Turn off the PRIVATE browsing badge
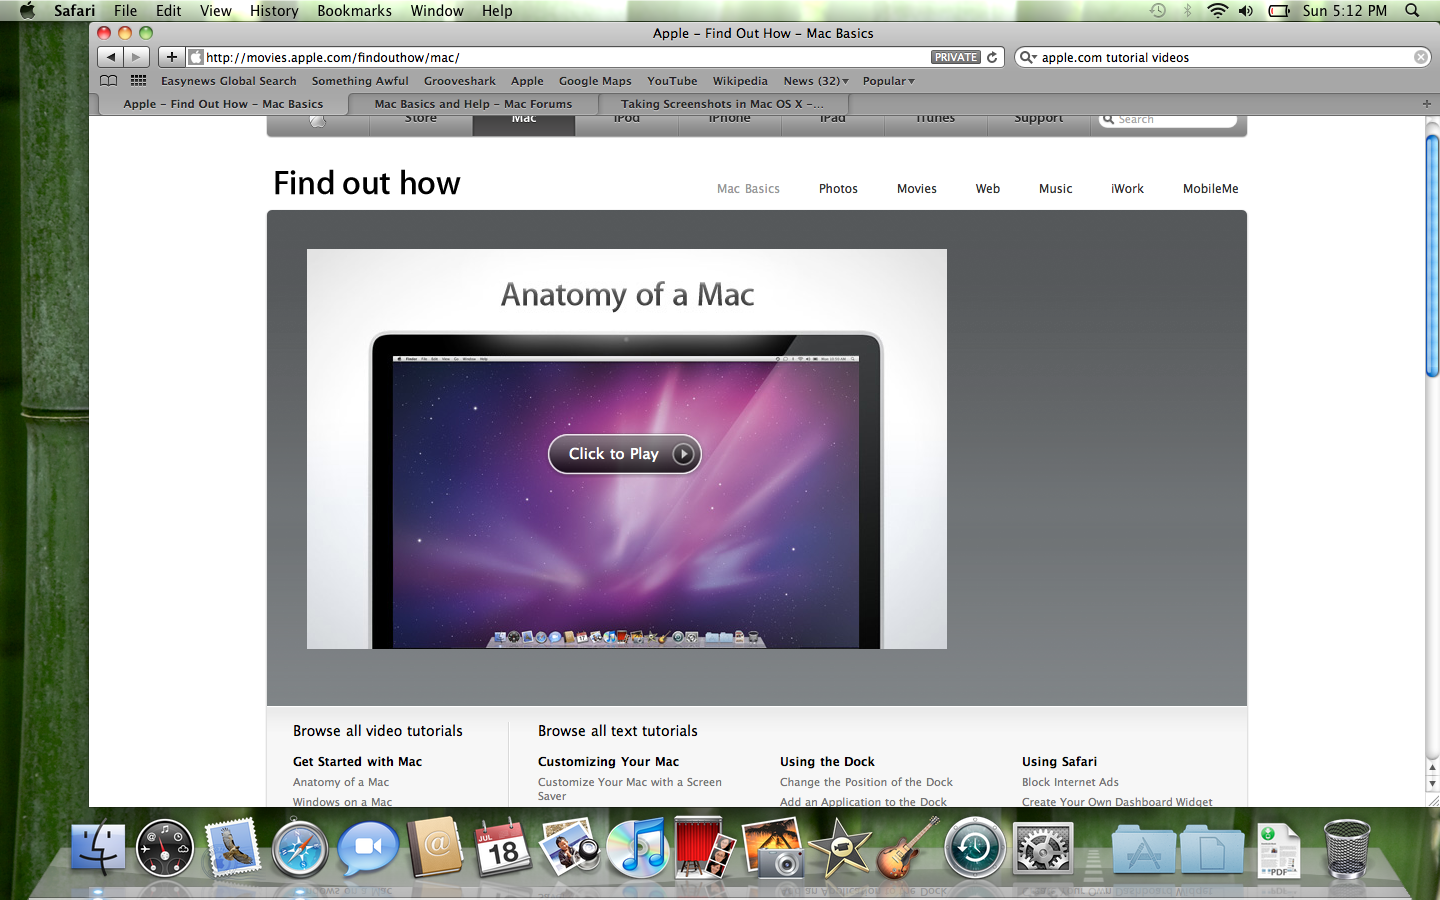 [x=955, y=57]
